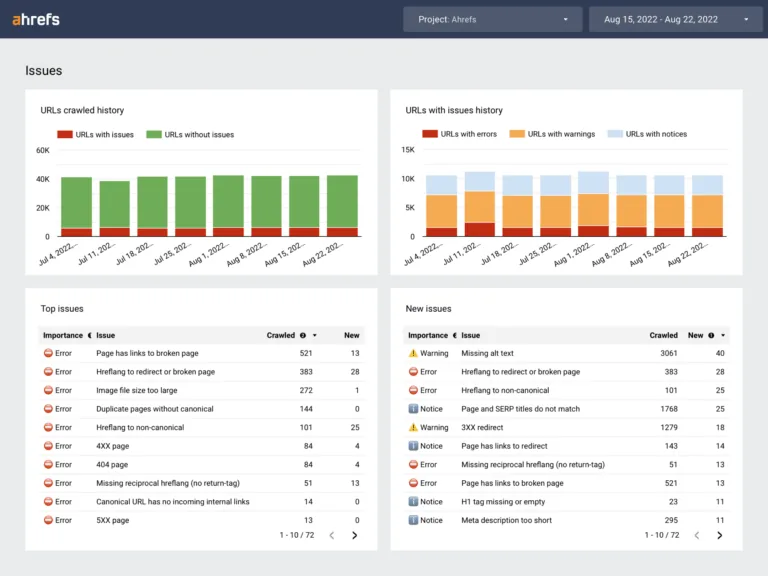The height and width of the screenshot is (576, 768).
Task: Click the Top issues panel title
Action: click(x=62, y=309)
